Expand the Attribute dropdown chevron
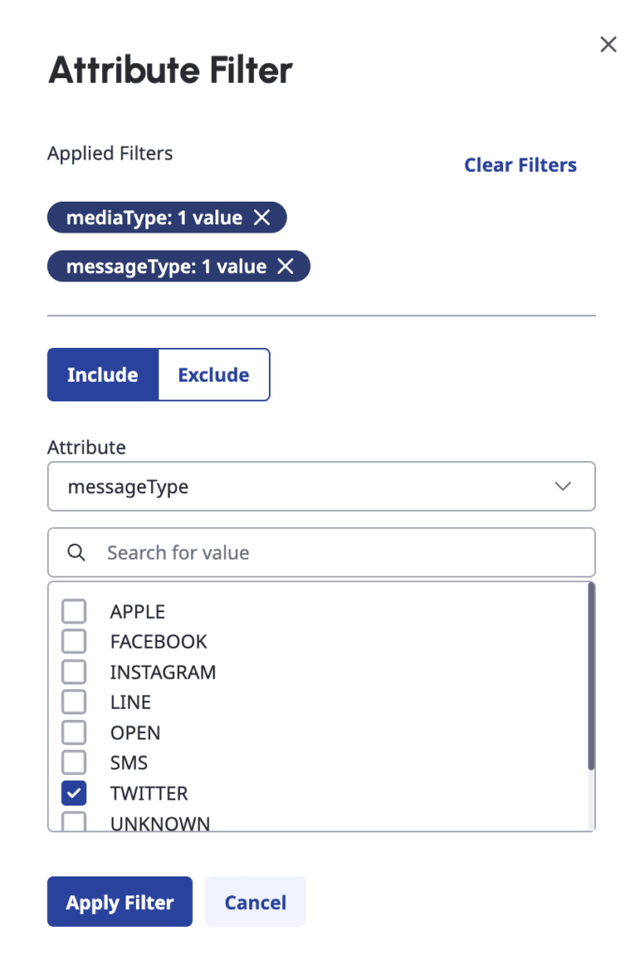The width and height of the screenshot is (640, 960). pyautogui.click(x=563, y=487)
